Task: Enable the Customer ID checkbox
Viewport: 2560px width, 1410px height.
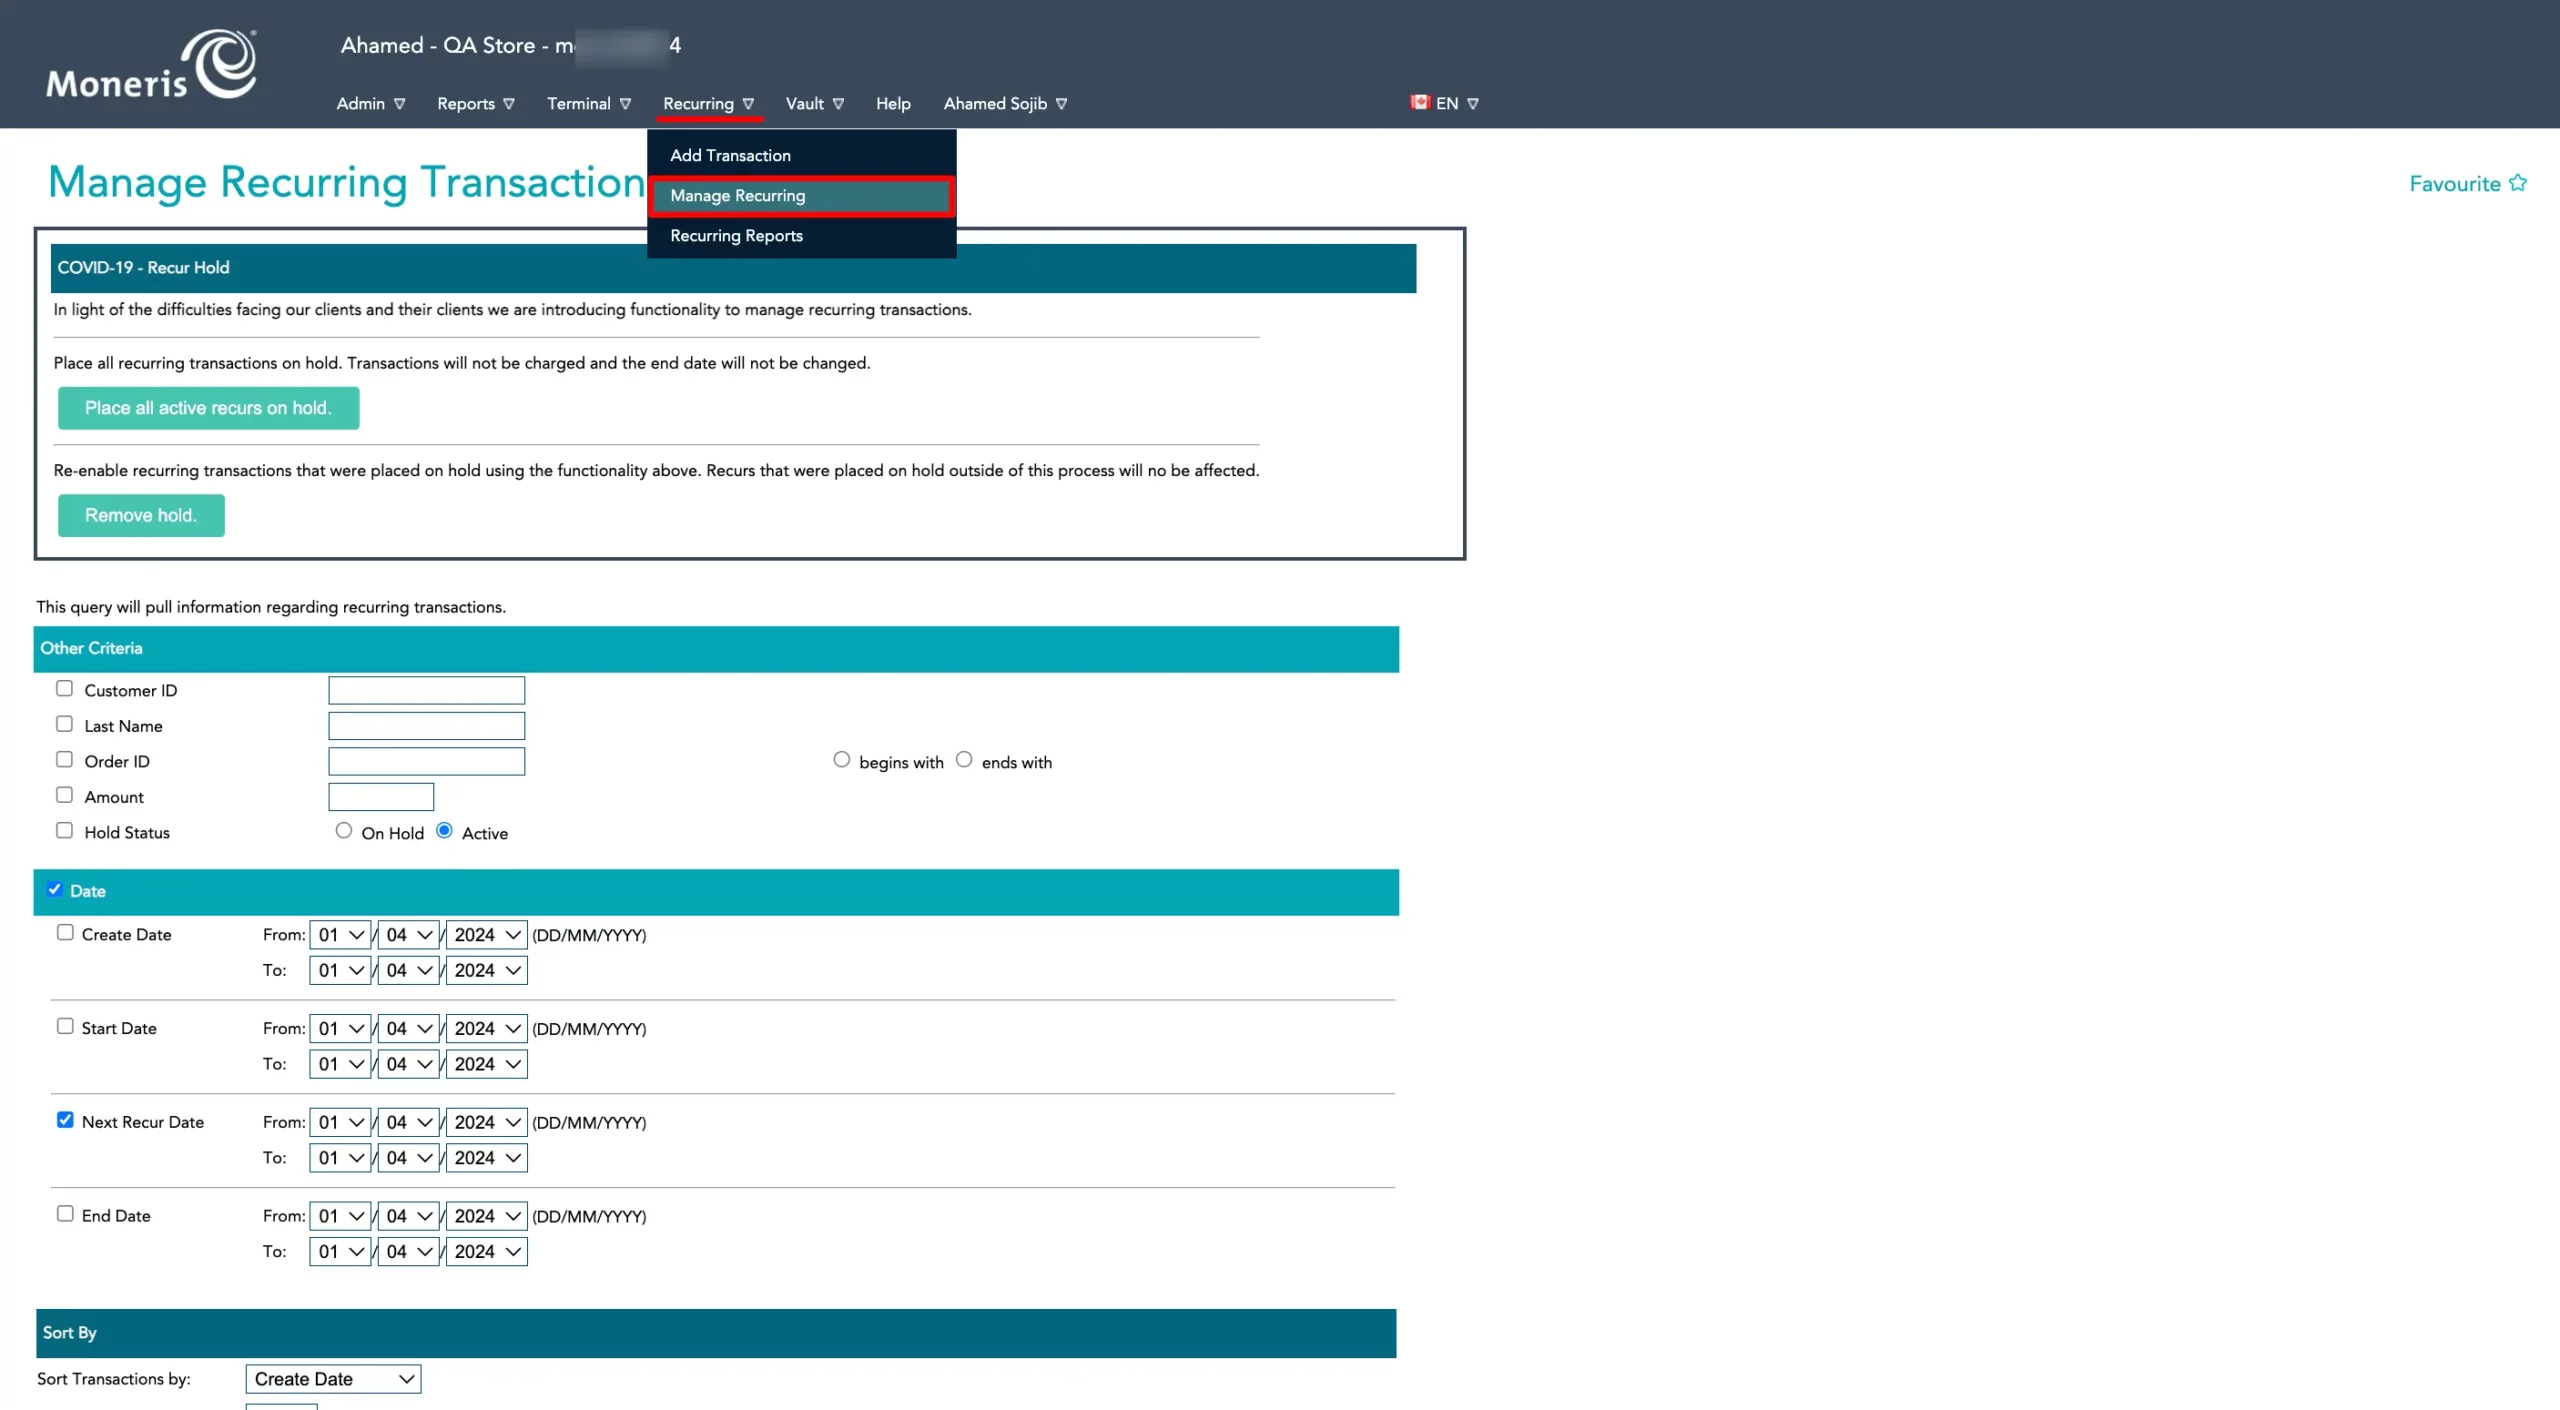Action: coord(65,688)
